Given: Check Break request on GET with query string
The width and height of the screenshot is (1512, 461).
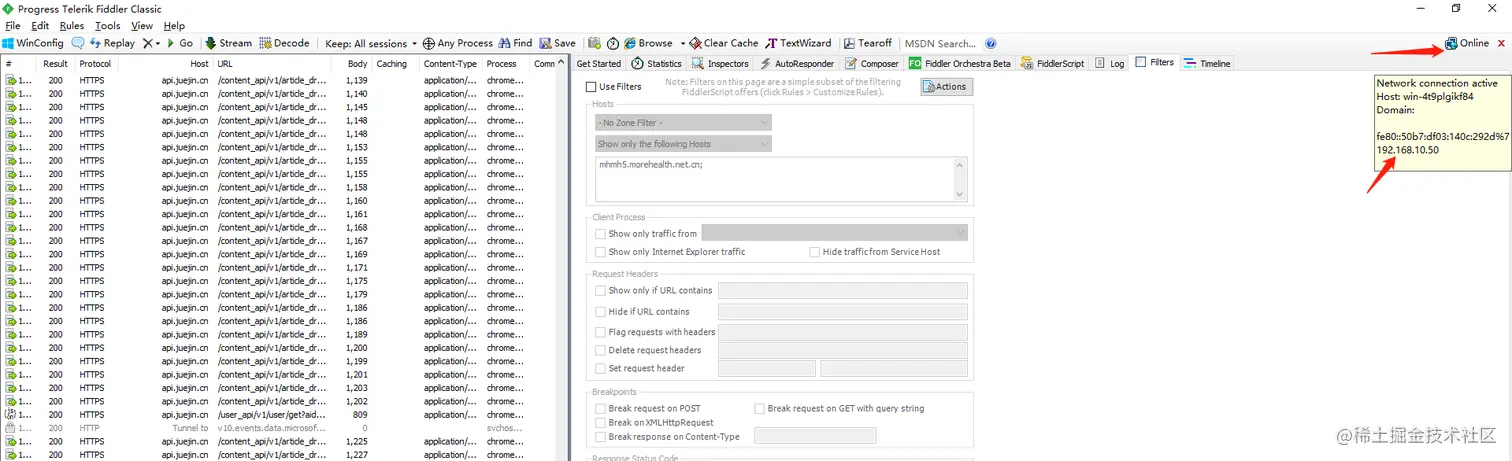Looking at the screenshot, I should click(759, 408).
